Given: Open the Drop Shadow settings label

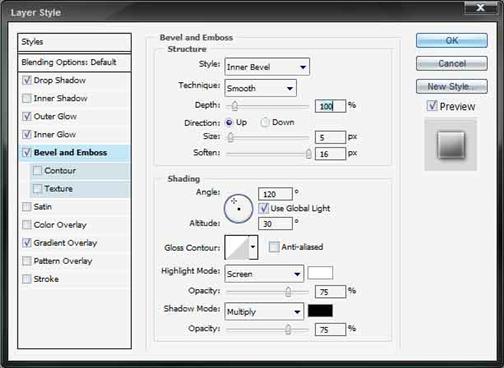Looking at the screenshot, I should pyautogui.click(x=60, y=80).
